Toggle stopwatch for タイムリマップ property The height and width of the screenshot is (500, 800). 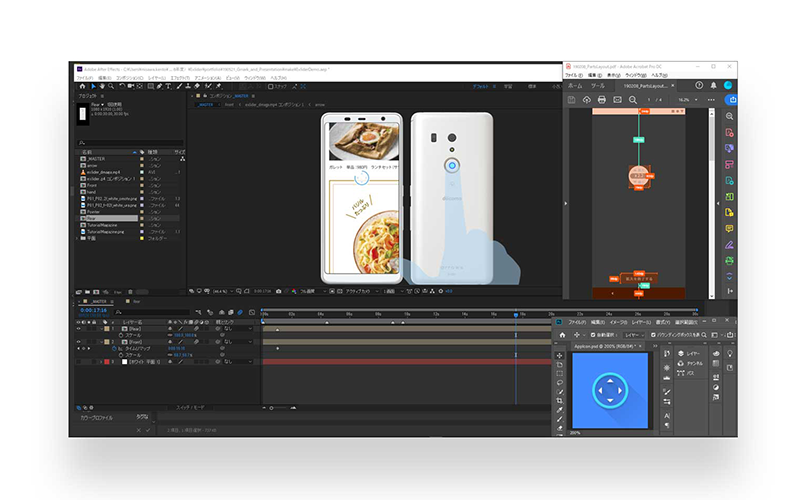pos(114,348)
